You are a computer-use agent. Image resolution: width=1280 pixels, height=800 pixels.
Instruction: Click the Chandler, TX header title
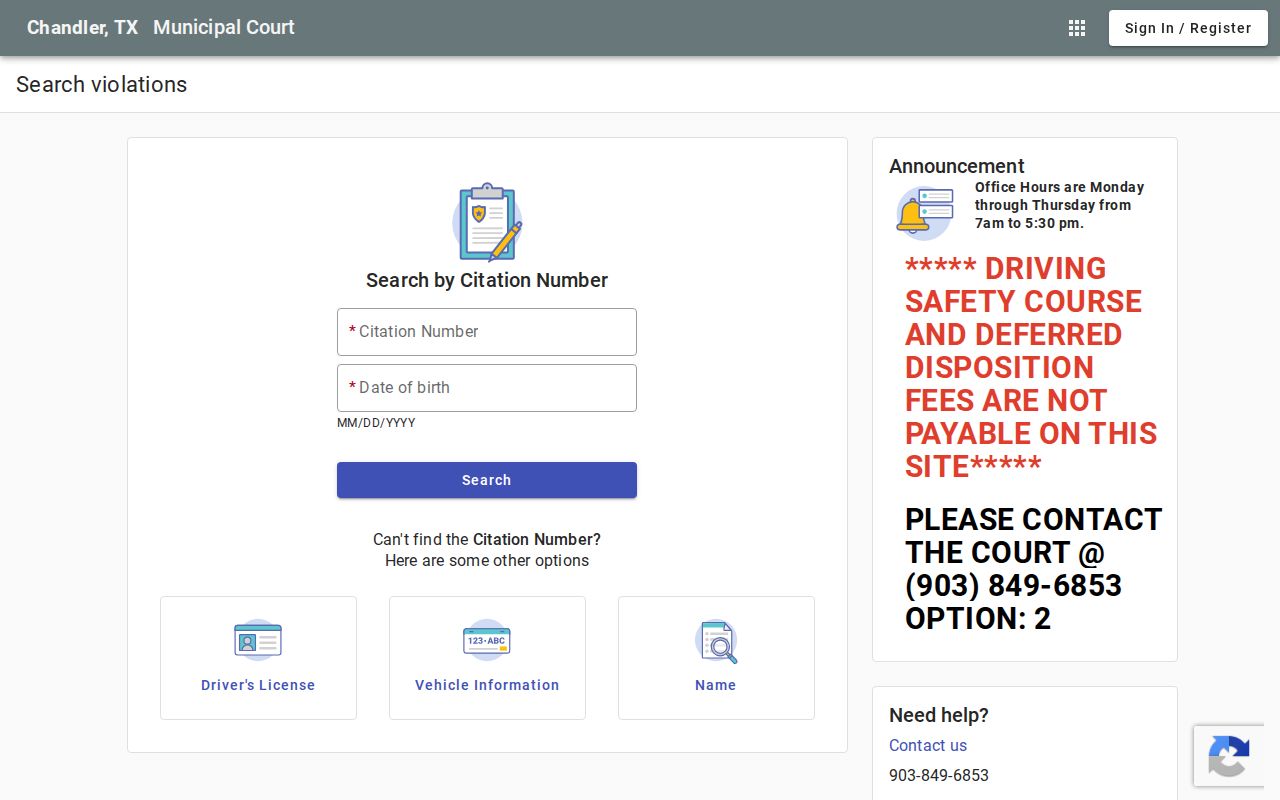point(82,28)
